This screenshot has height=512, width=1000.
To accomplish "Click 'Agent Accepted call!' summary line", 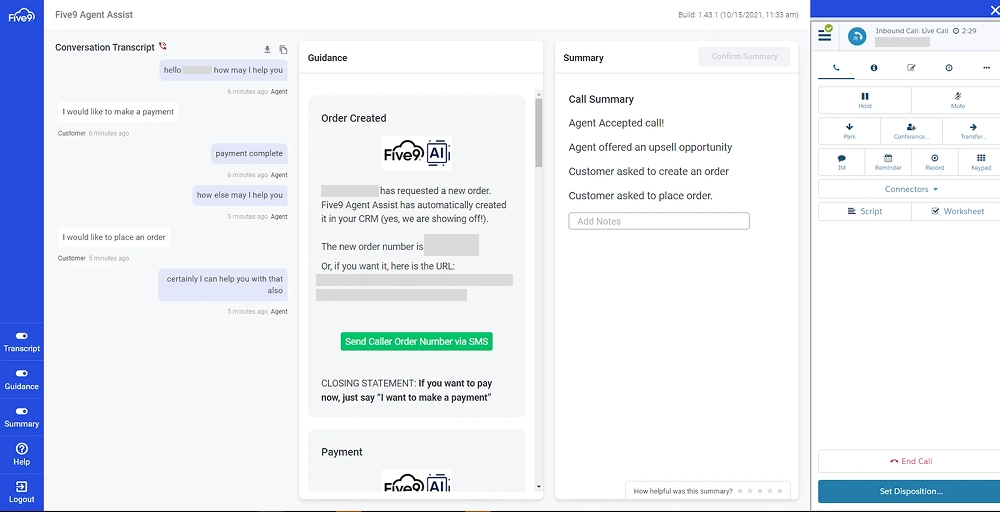I will pyautogui.click(x=616, y=123).
